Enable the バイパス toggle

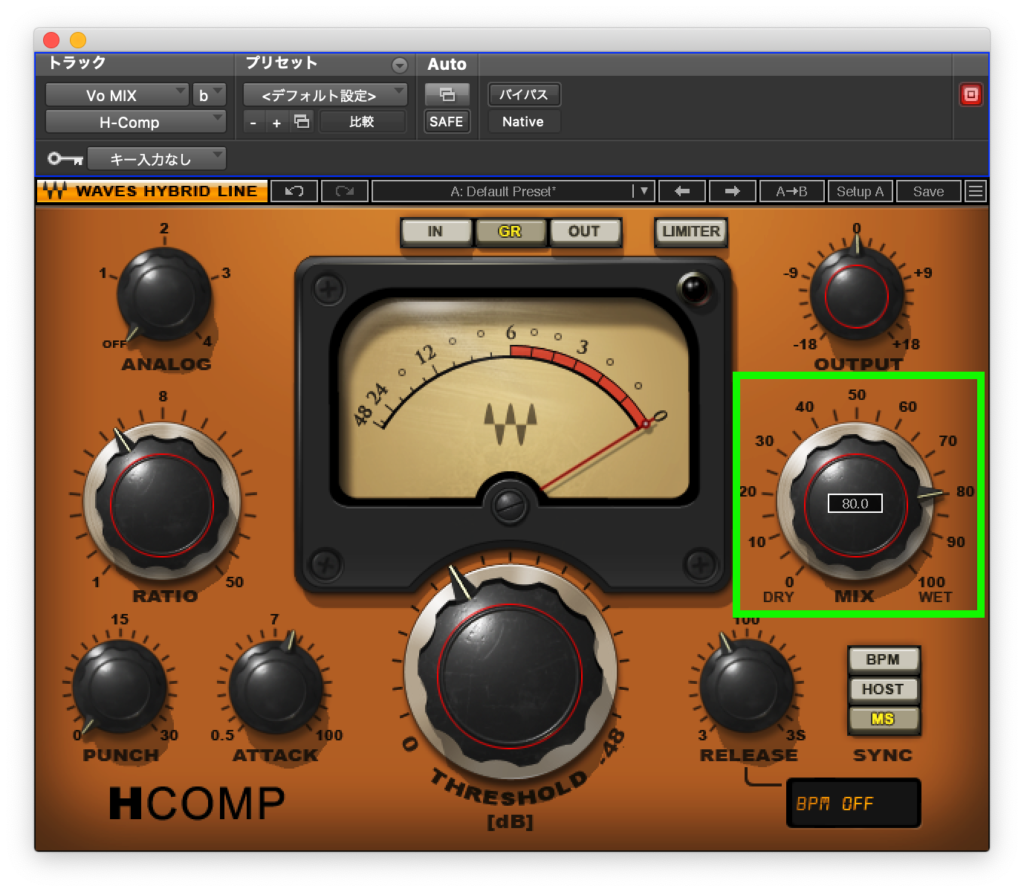(523, 95)
